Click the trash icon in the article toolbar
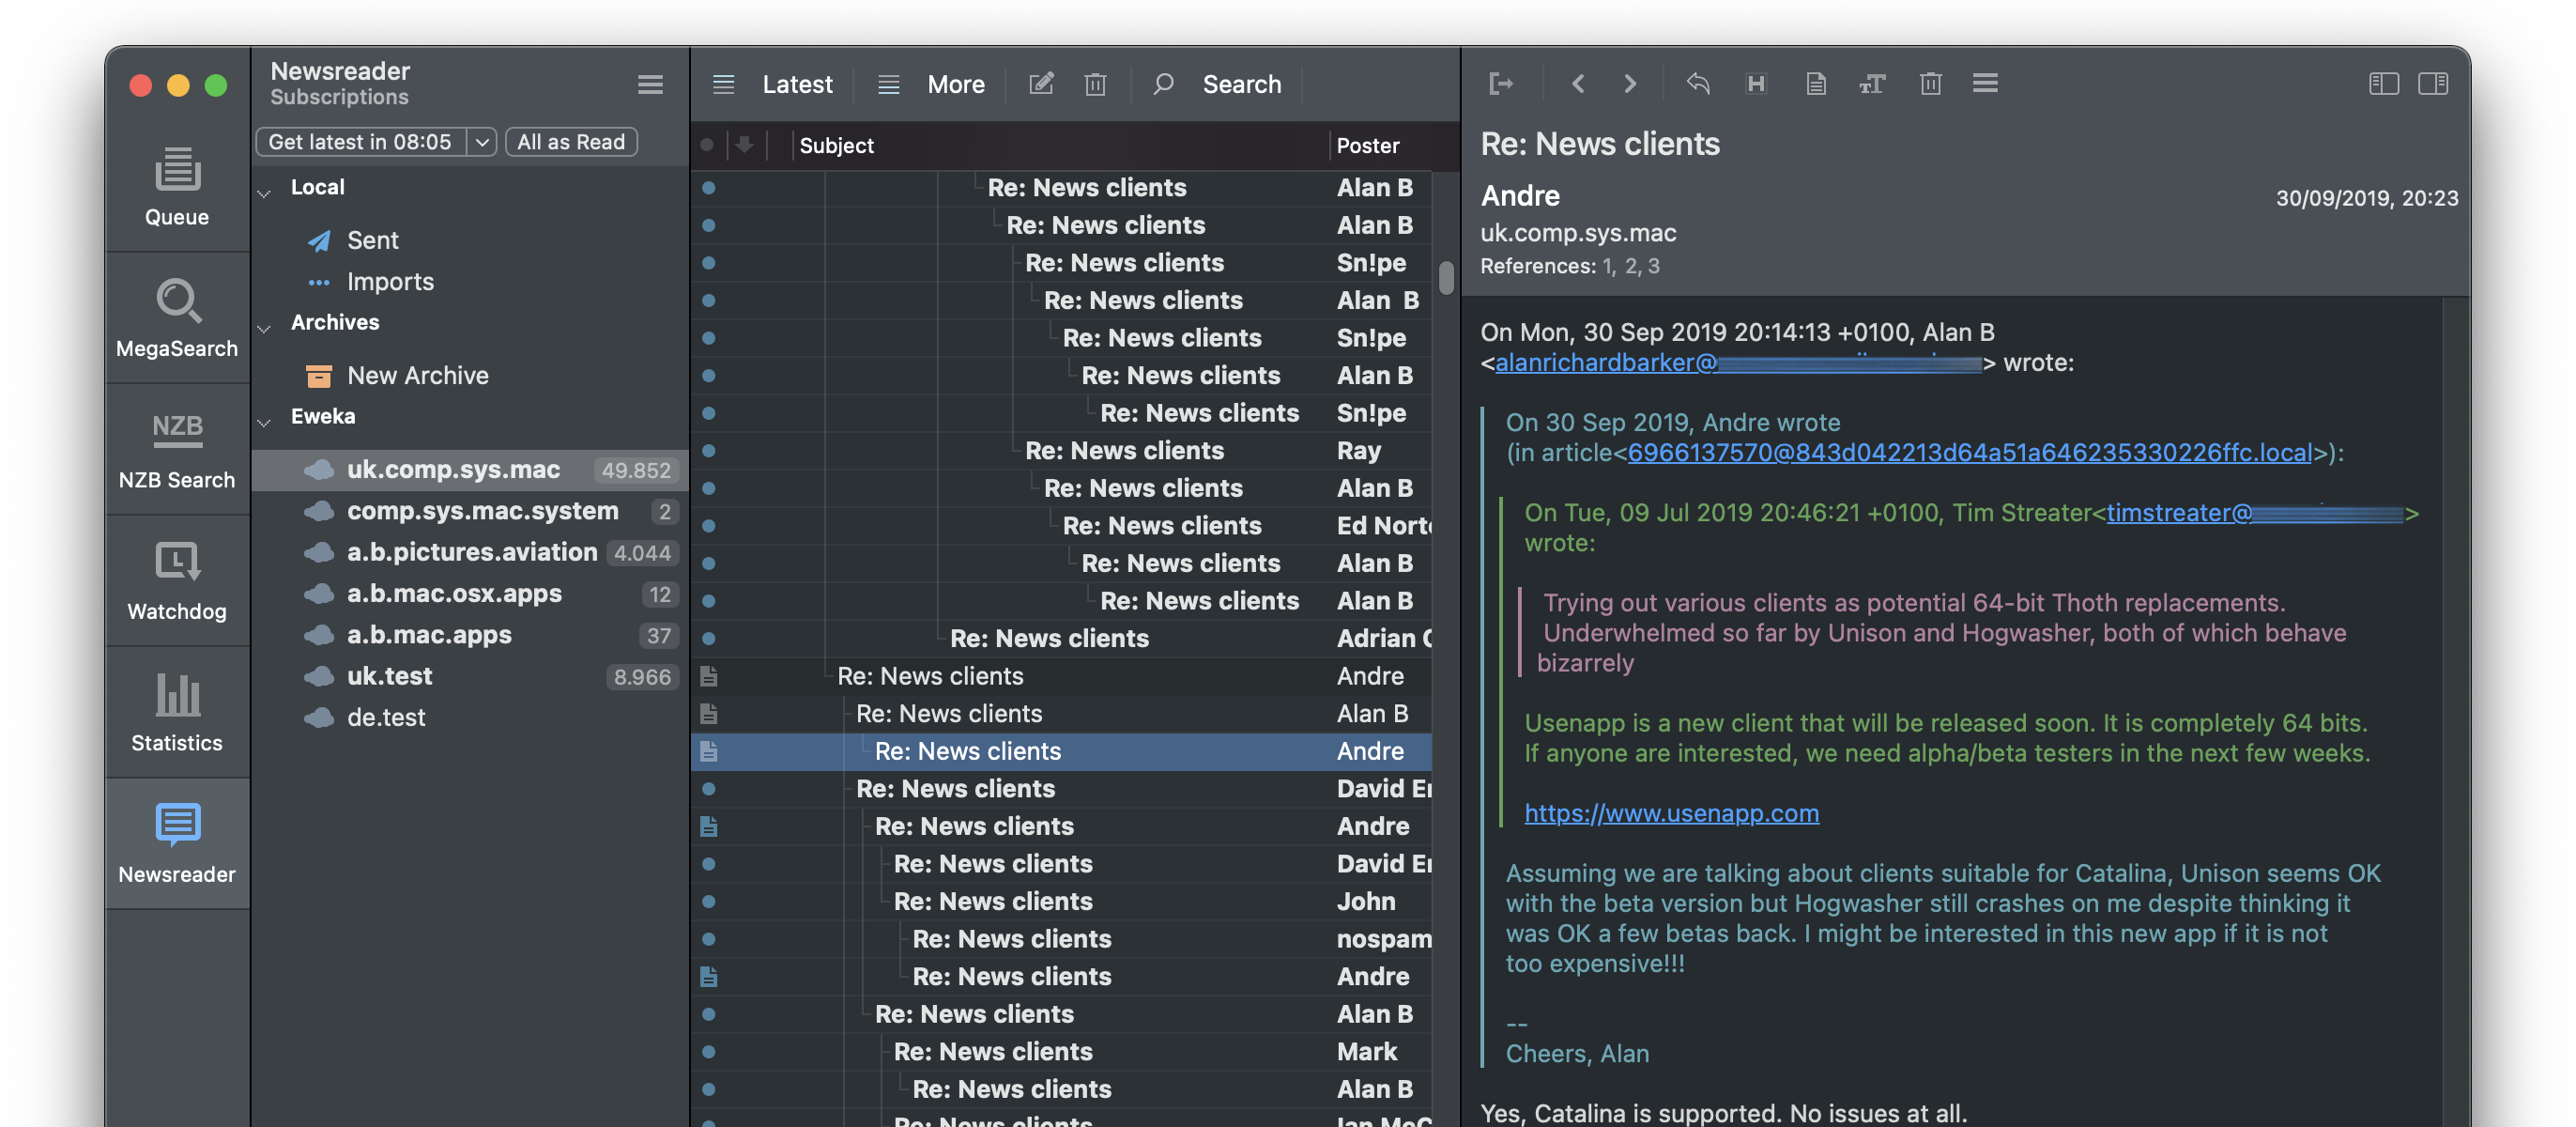Image resolution: width=2576 pixels, height=1127 pixels. click(1930, 84)
